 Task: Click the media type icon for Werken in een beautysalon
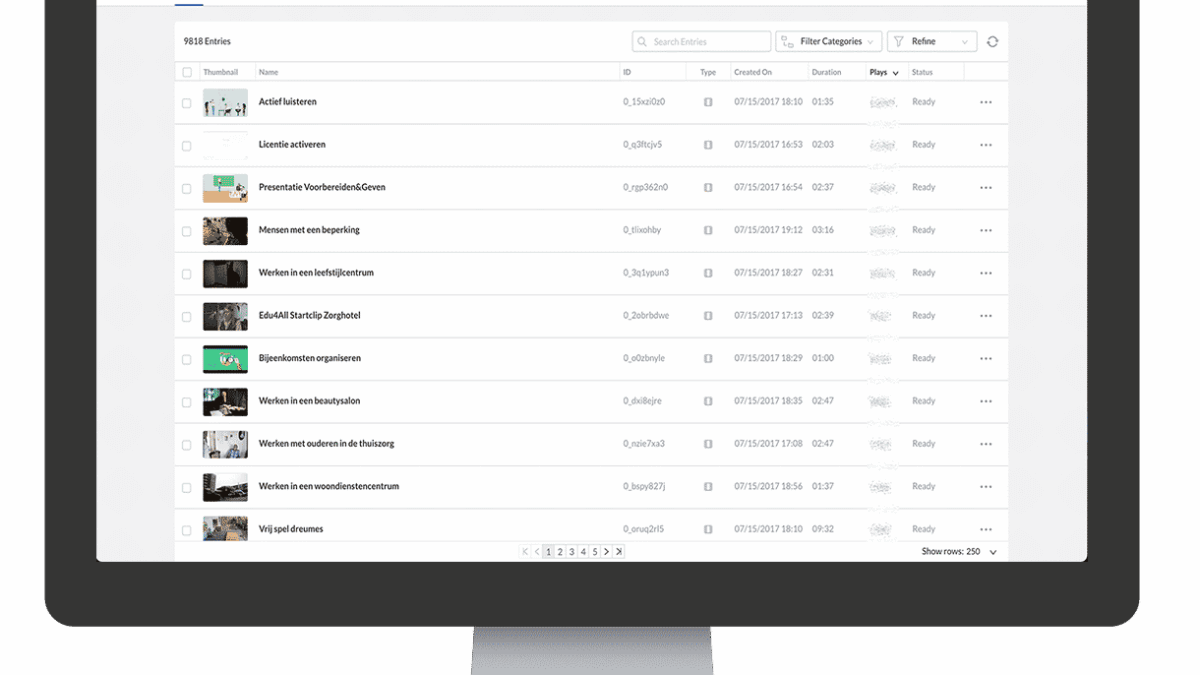(708, 401)
